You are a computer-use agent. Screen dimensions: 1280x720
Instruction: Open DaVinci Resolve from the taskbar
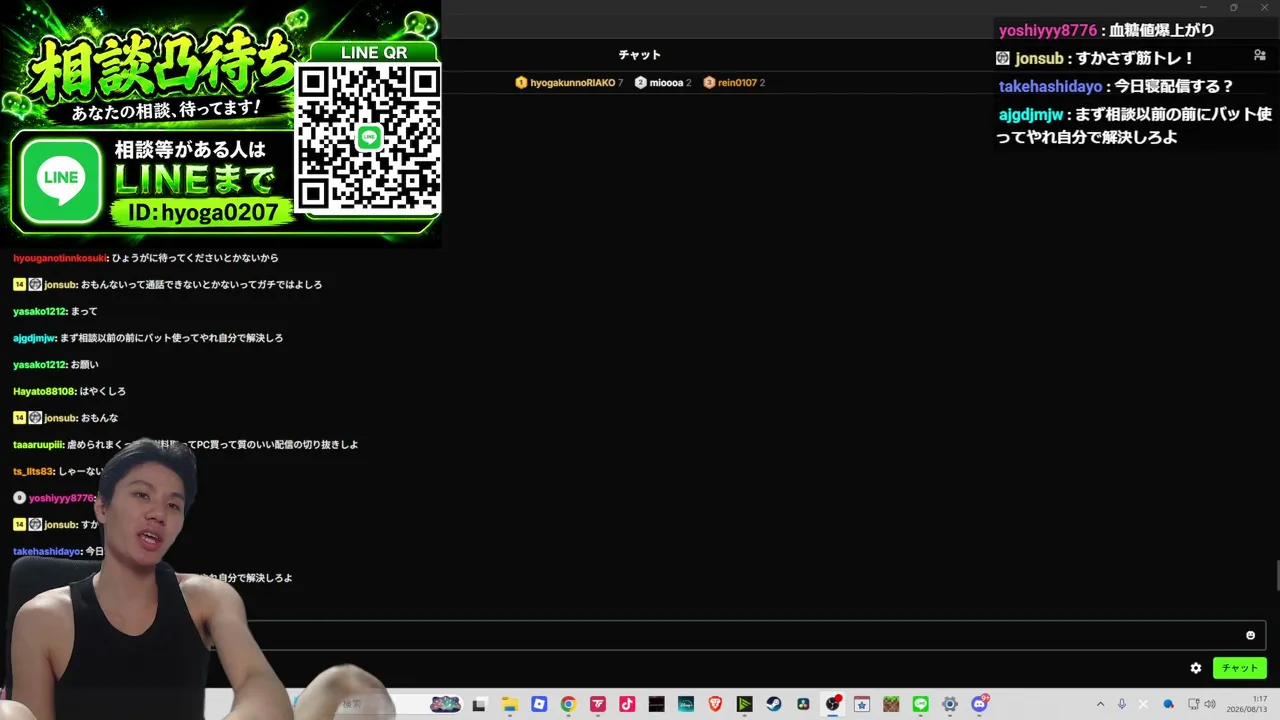[803, 704]
